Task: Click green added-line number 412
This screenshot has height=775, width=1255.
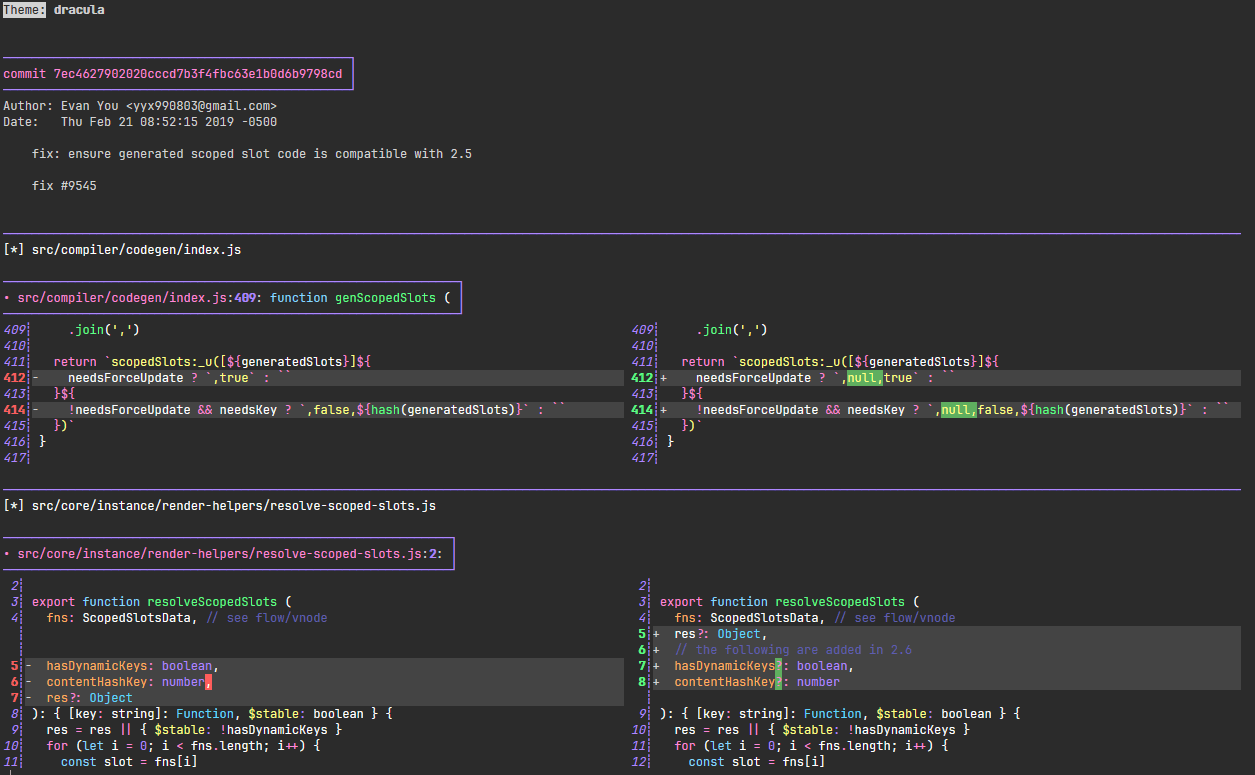Action: coord(642,378)
